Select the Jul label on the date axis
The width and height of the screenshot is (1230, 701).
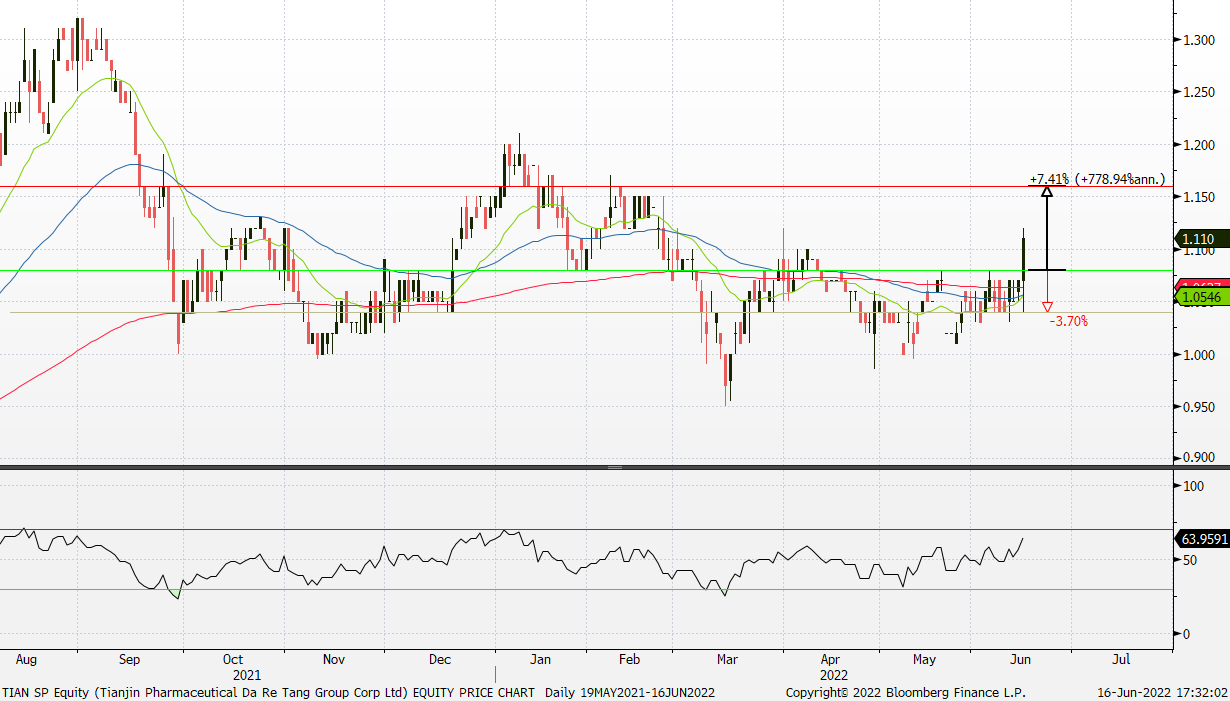pos(1121,660)
